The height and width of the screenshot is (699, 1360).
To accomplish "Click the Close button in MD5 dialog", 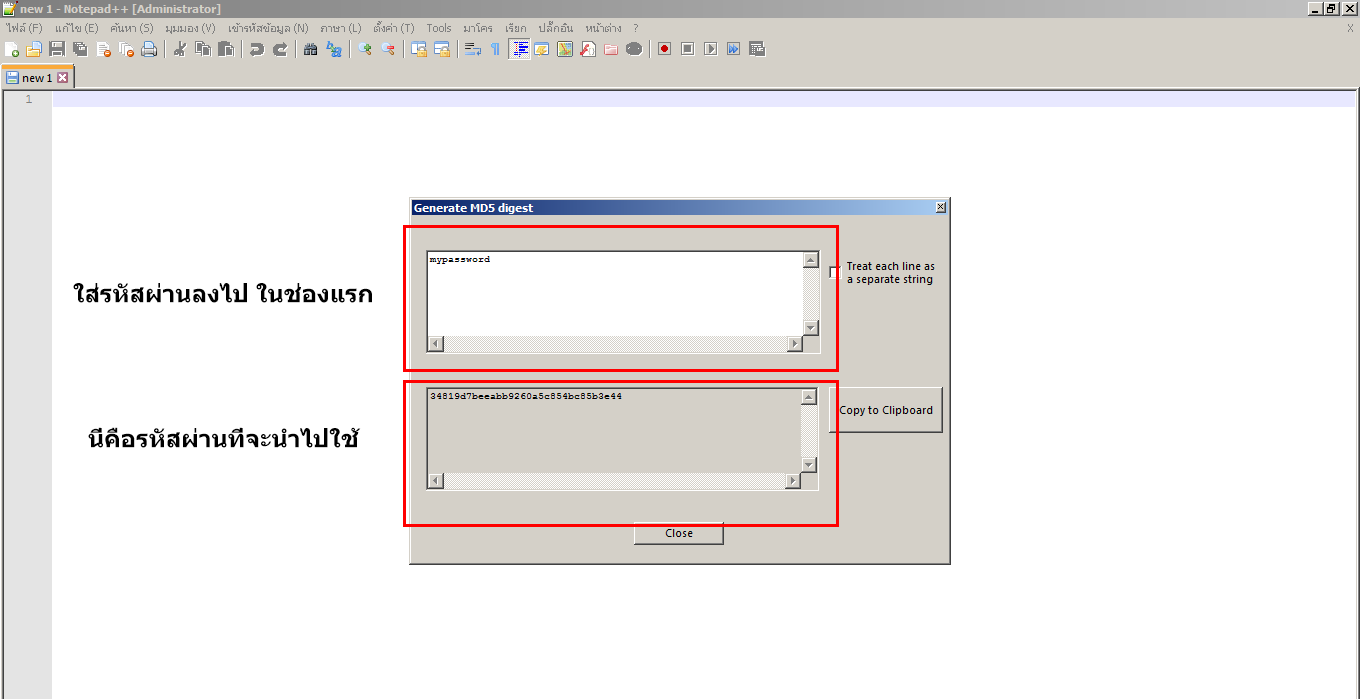I will coord(678,534).
